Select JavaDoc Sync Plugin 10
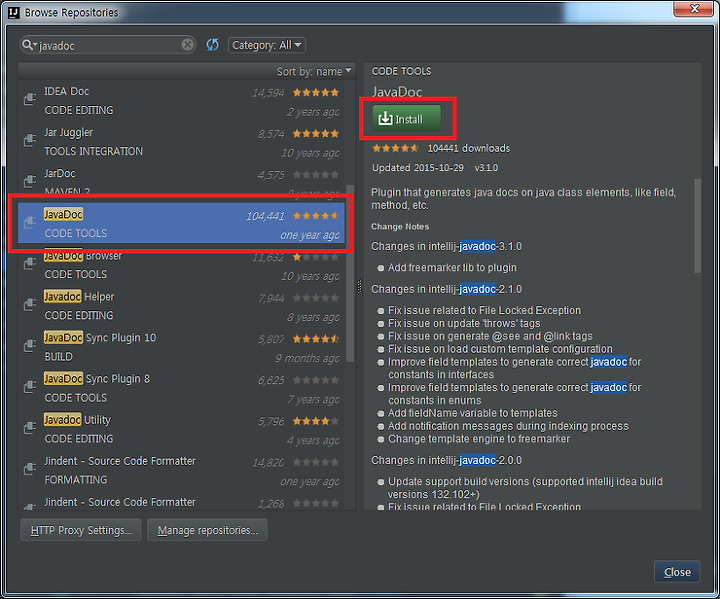 182,347
